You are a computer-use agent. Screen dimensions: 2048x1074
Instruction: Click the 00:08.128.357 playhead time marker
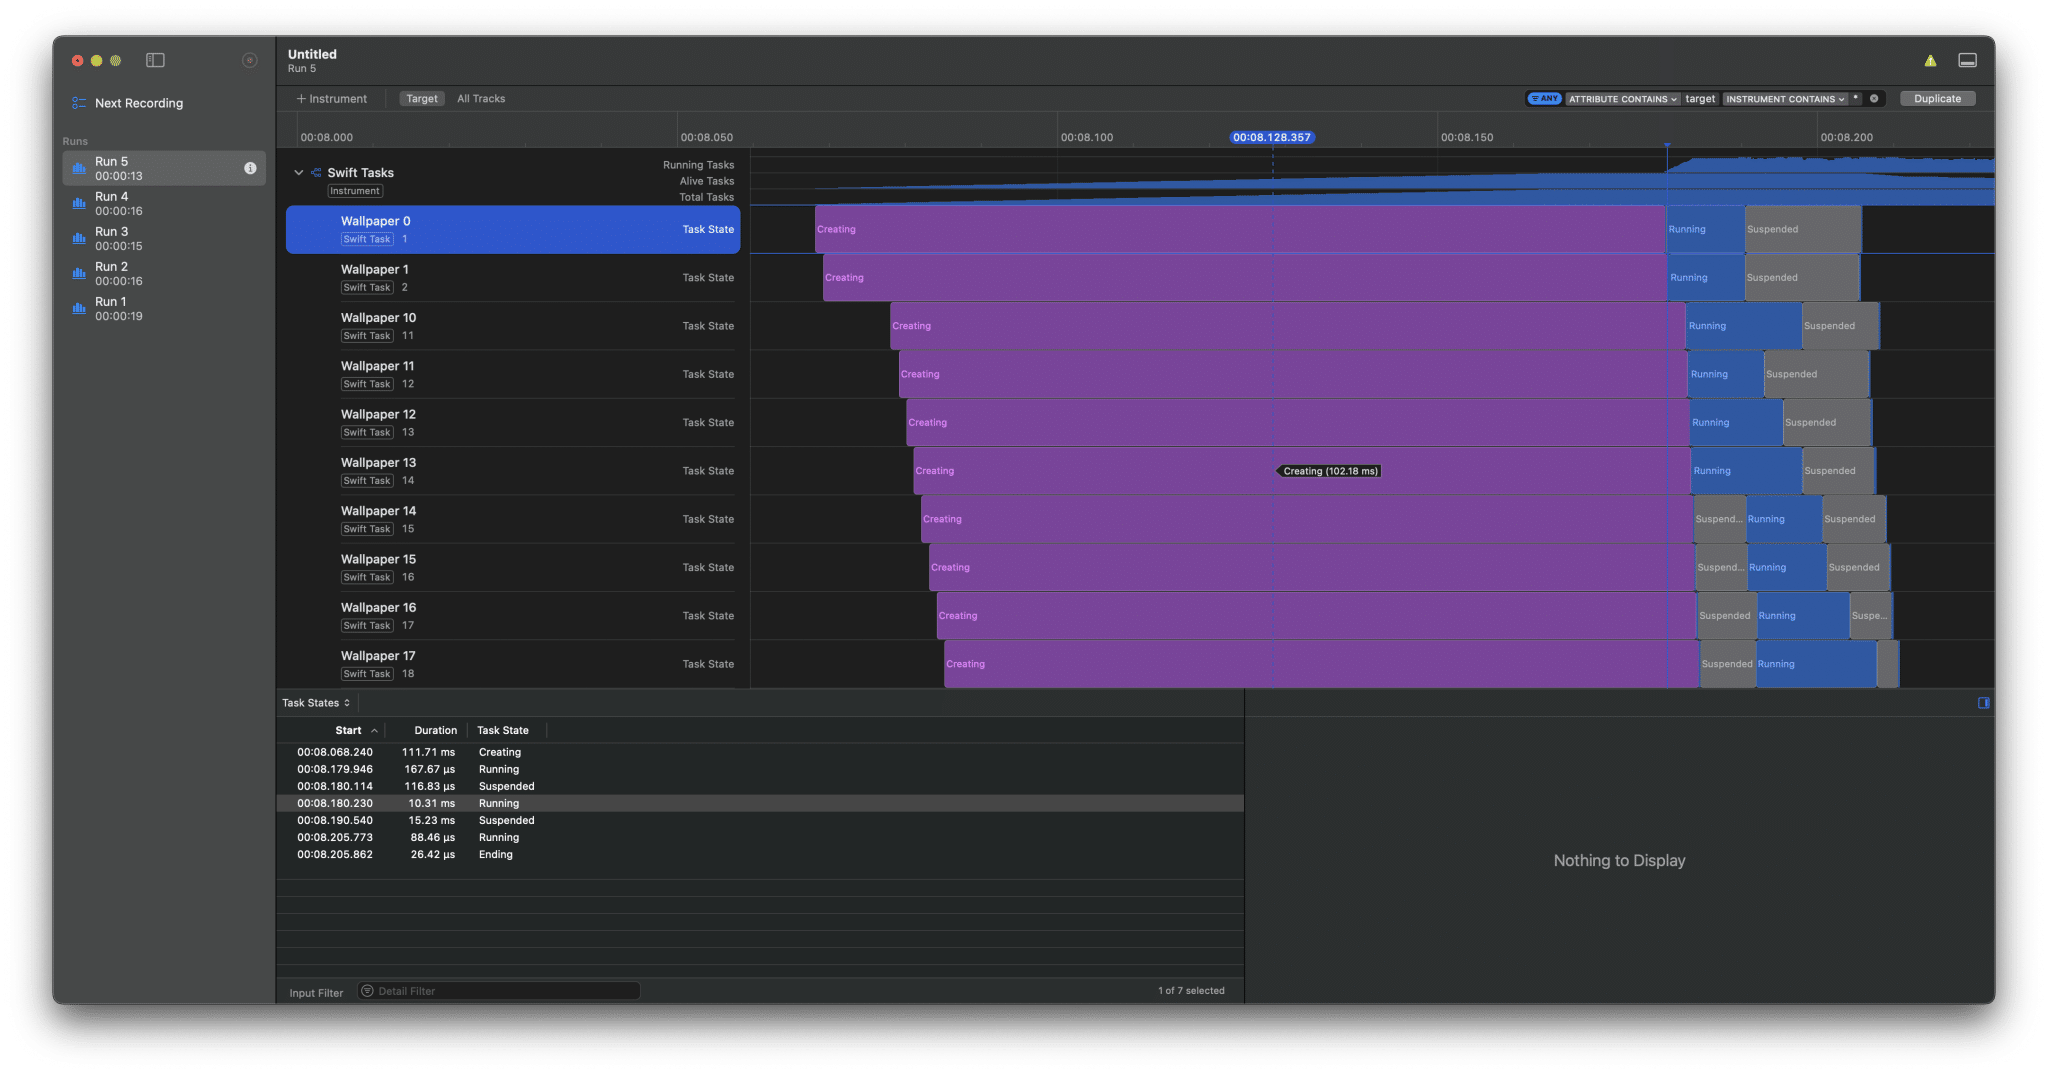point(1271,137)
